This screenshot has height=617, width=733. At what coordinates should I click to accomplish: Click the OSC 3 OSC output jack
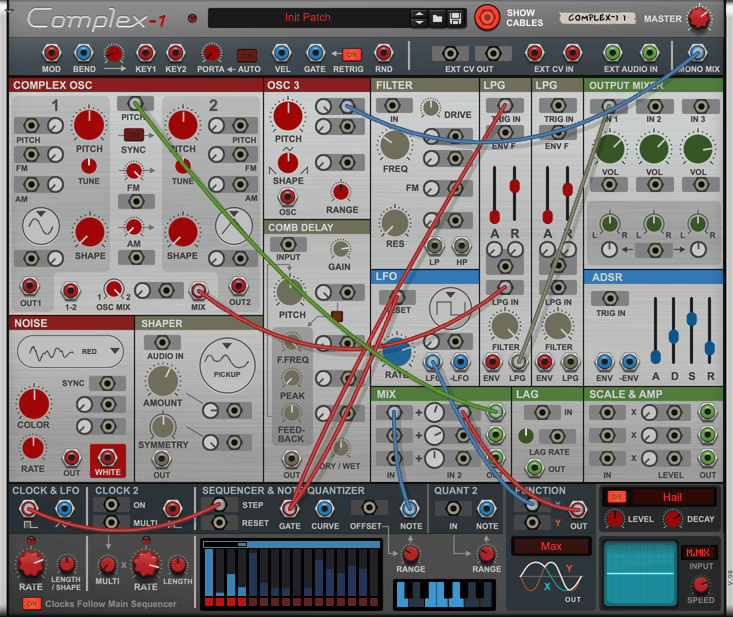click(x=287, y=197)
